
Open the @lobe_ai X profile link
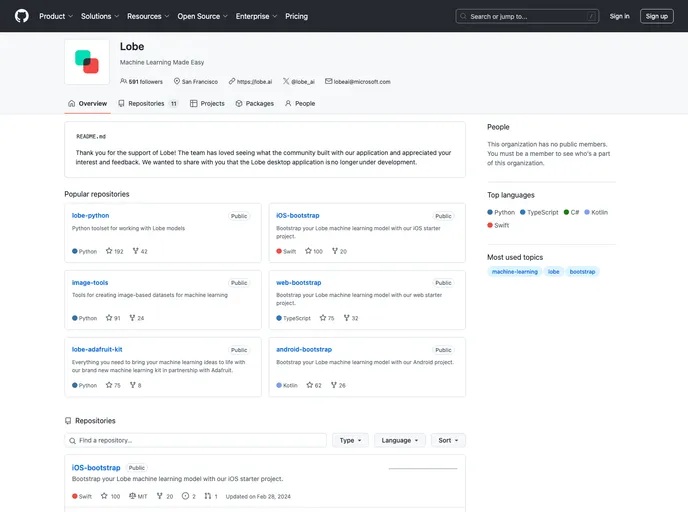click(299, 82)
